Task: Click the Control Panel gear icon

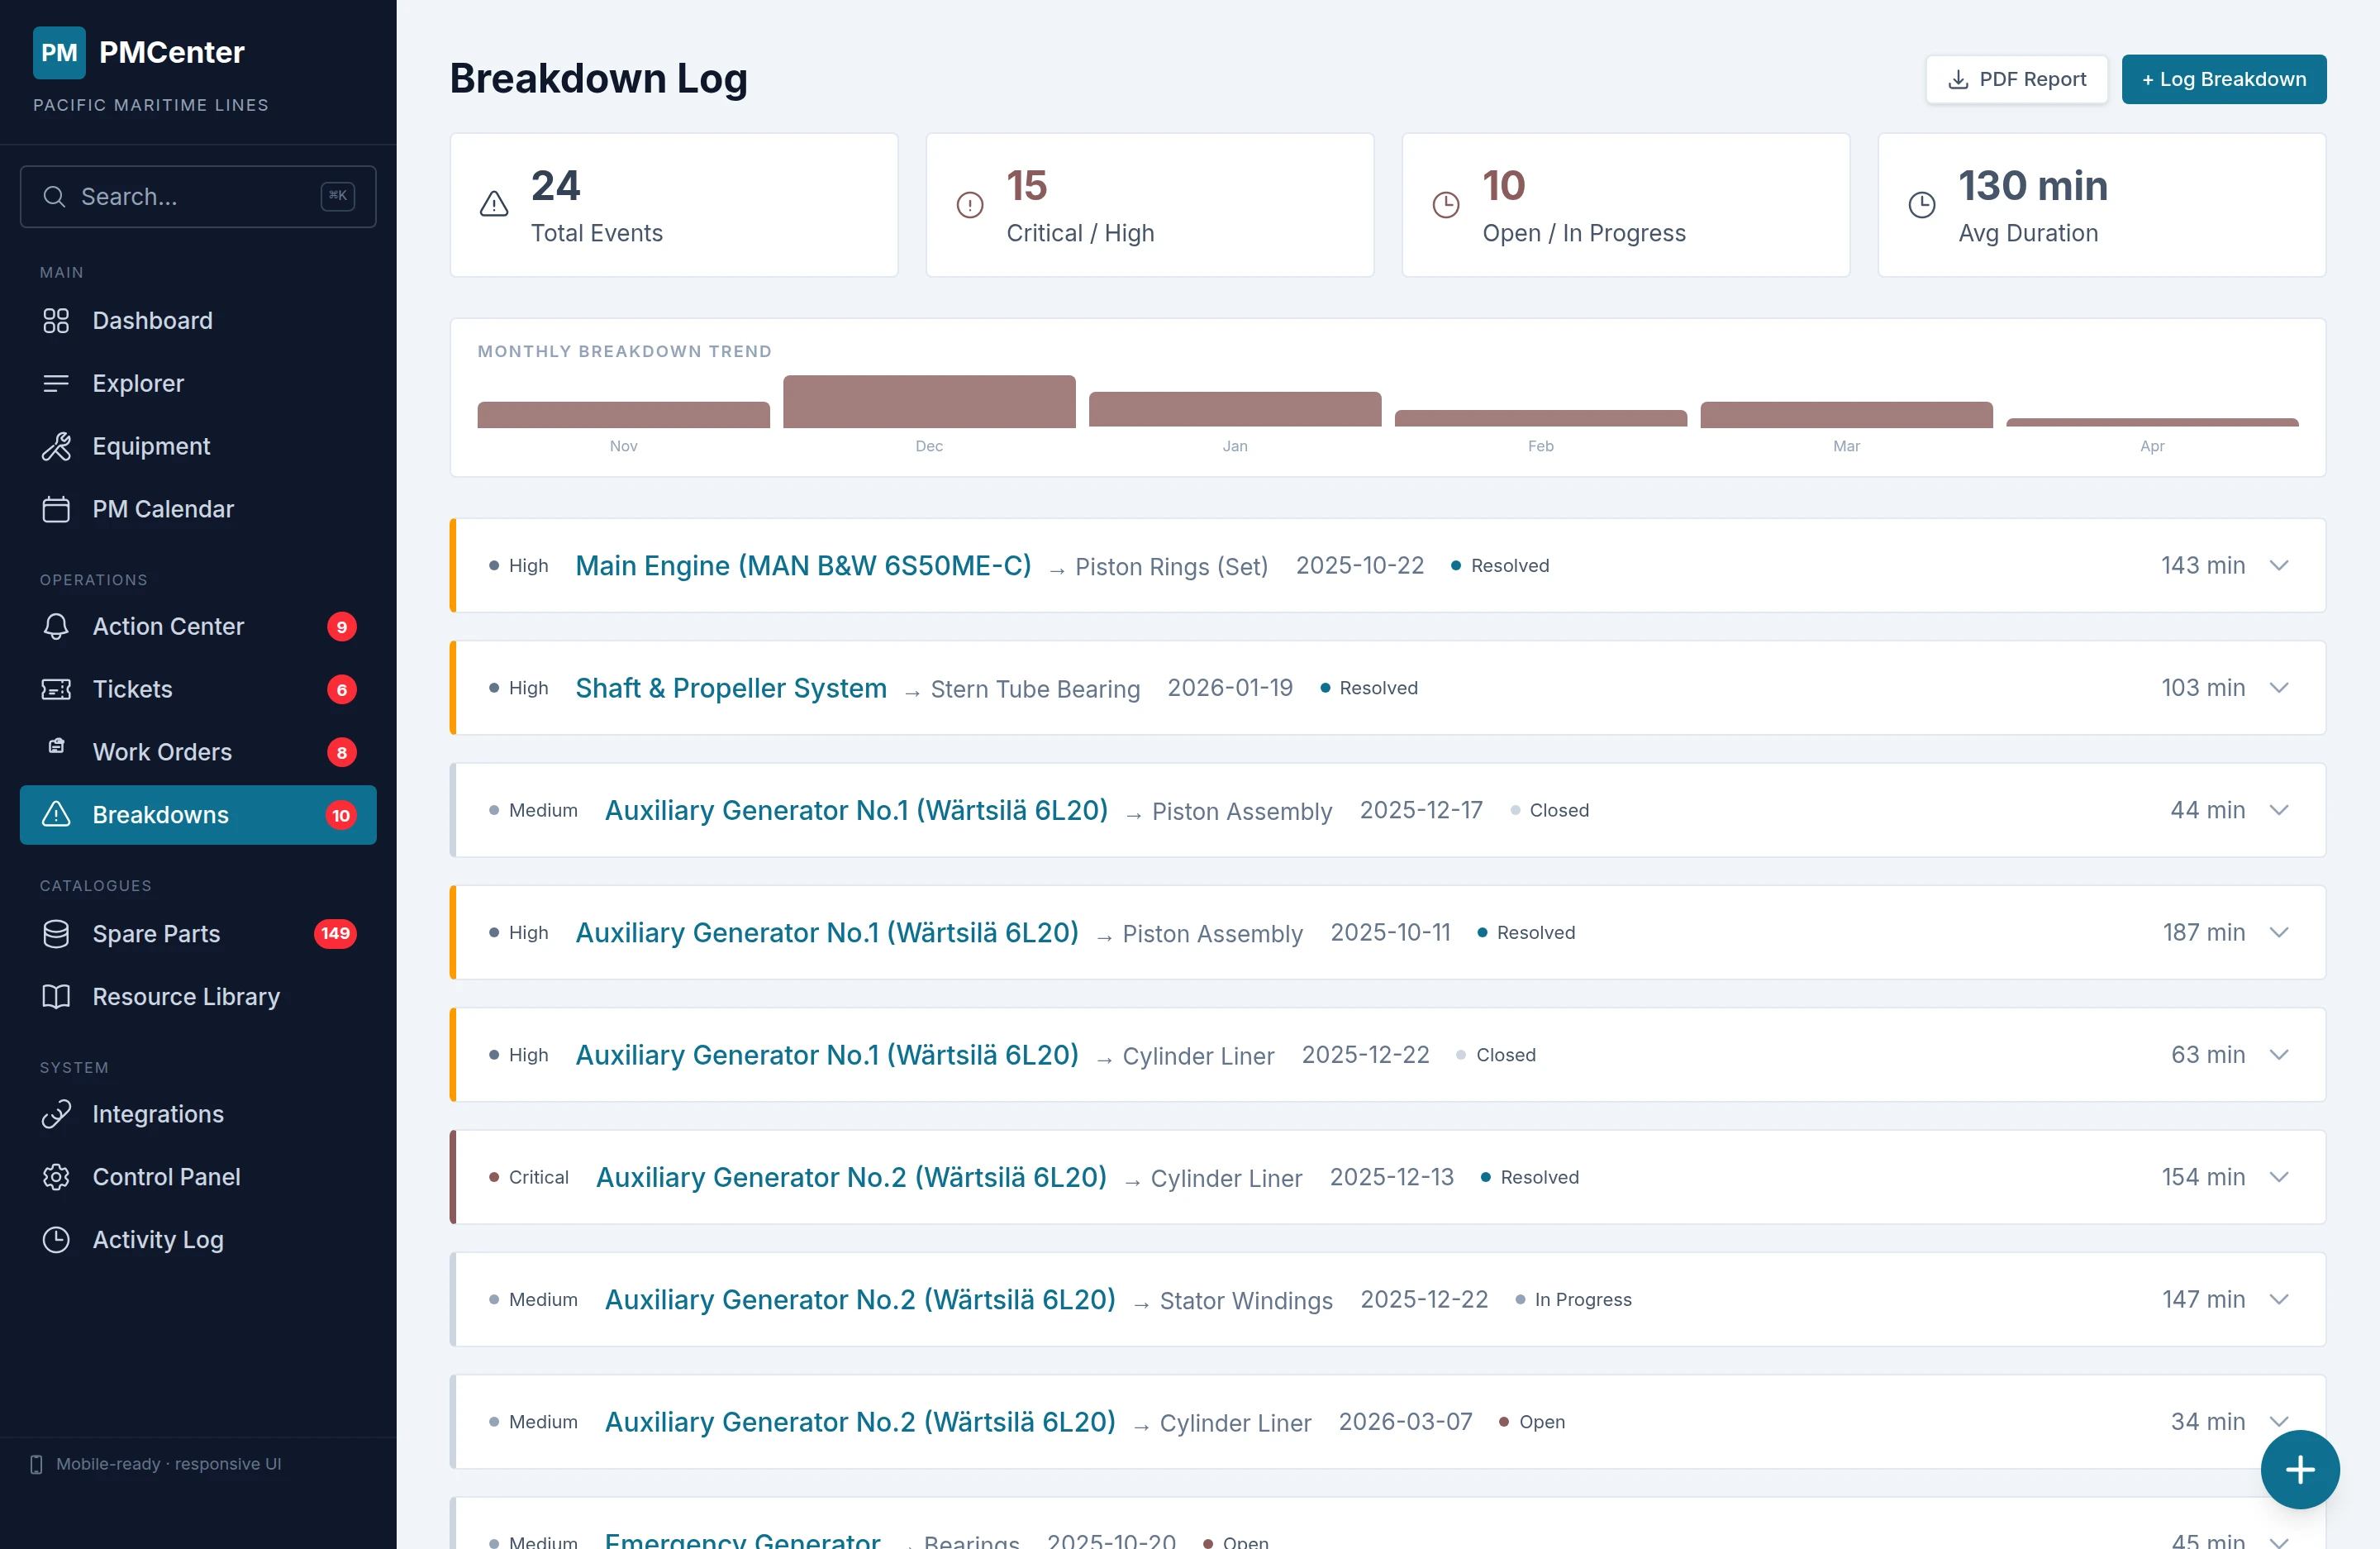Action: [x=56, y=1177]
